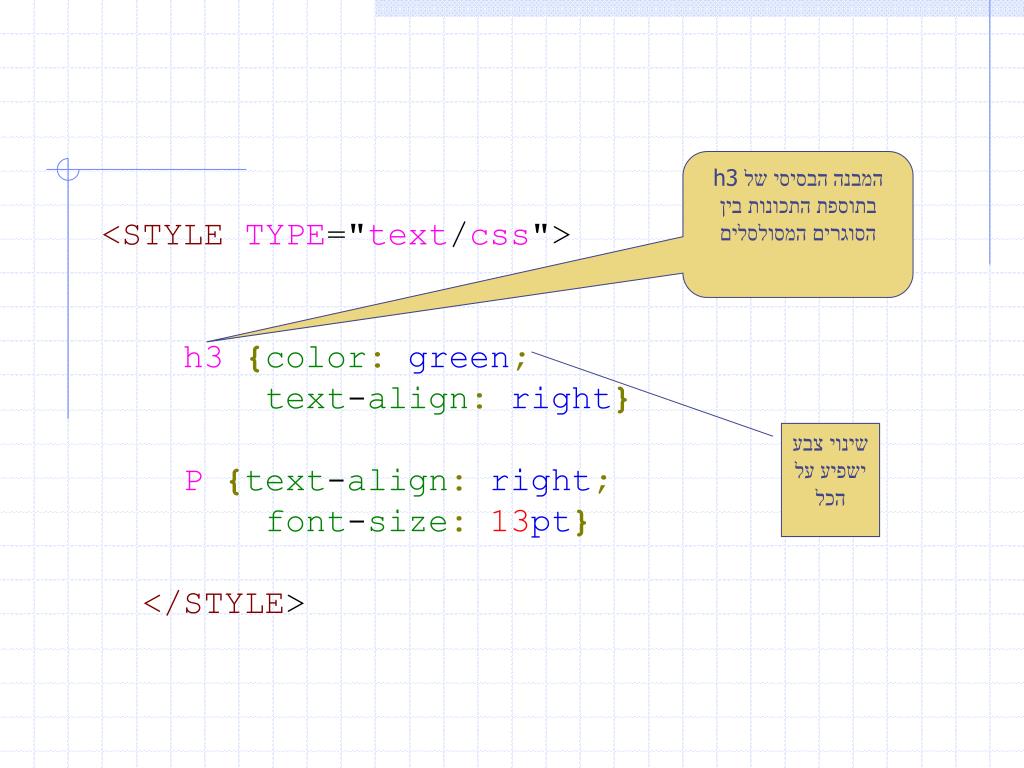Click the "text/css" attribute value
Screen dimensions: 1024x768
tap(449, 235)
